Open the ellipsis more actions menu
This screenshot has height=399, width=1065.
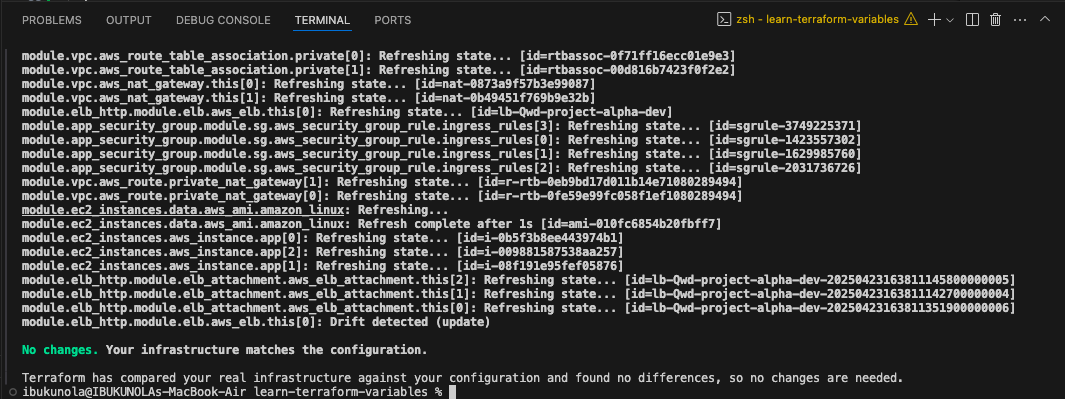coord(1019,20)
